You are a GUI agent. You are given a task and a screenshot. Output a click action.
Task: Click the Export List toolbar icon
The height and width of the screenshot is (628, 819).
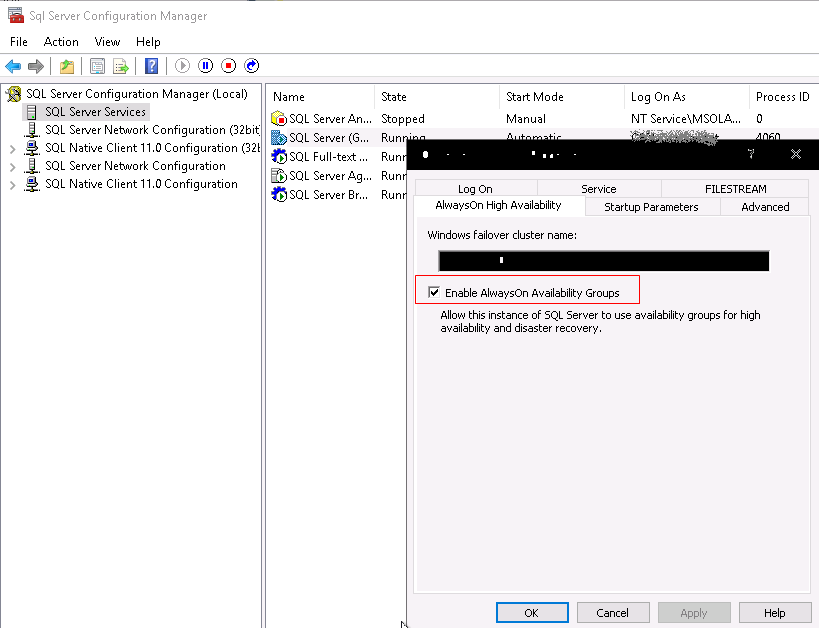coord(121,66)
